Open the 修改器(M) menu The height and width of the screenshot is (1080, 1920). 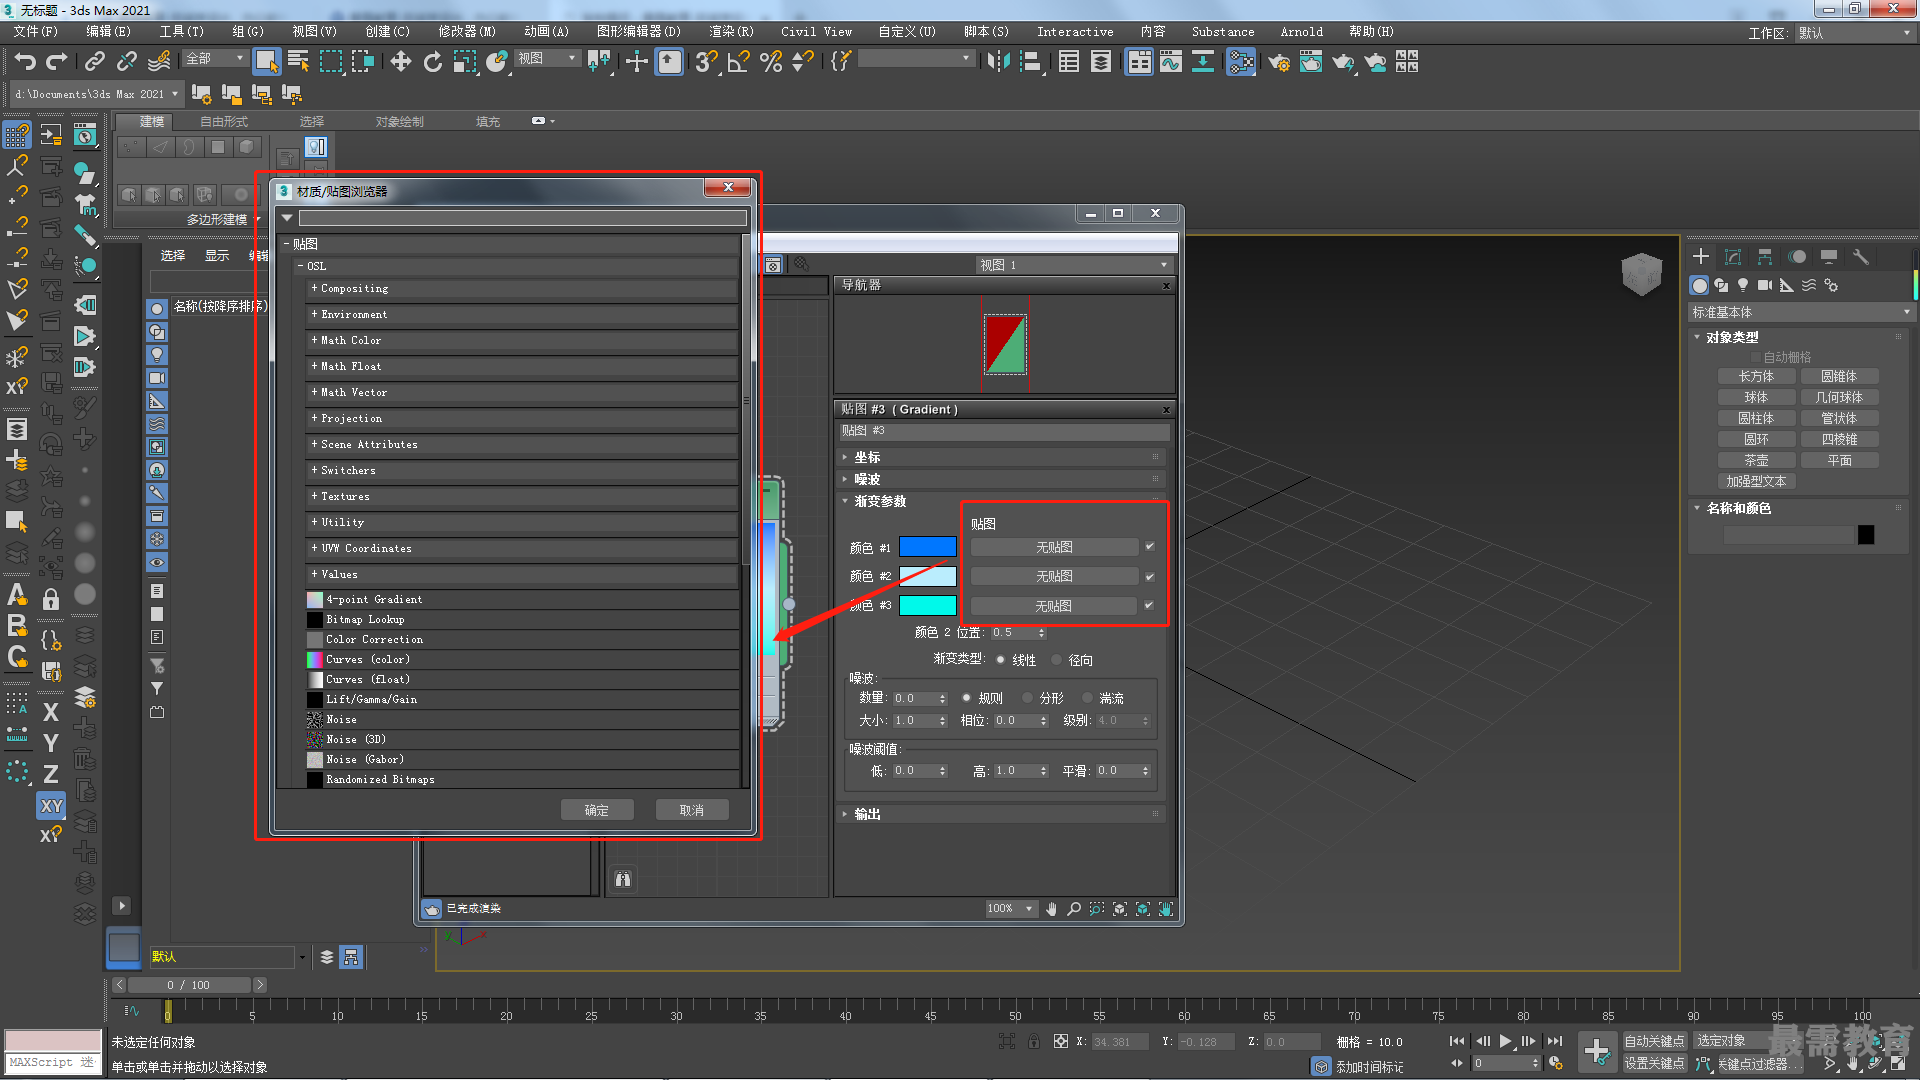point(467,32)
